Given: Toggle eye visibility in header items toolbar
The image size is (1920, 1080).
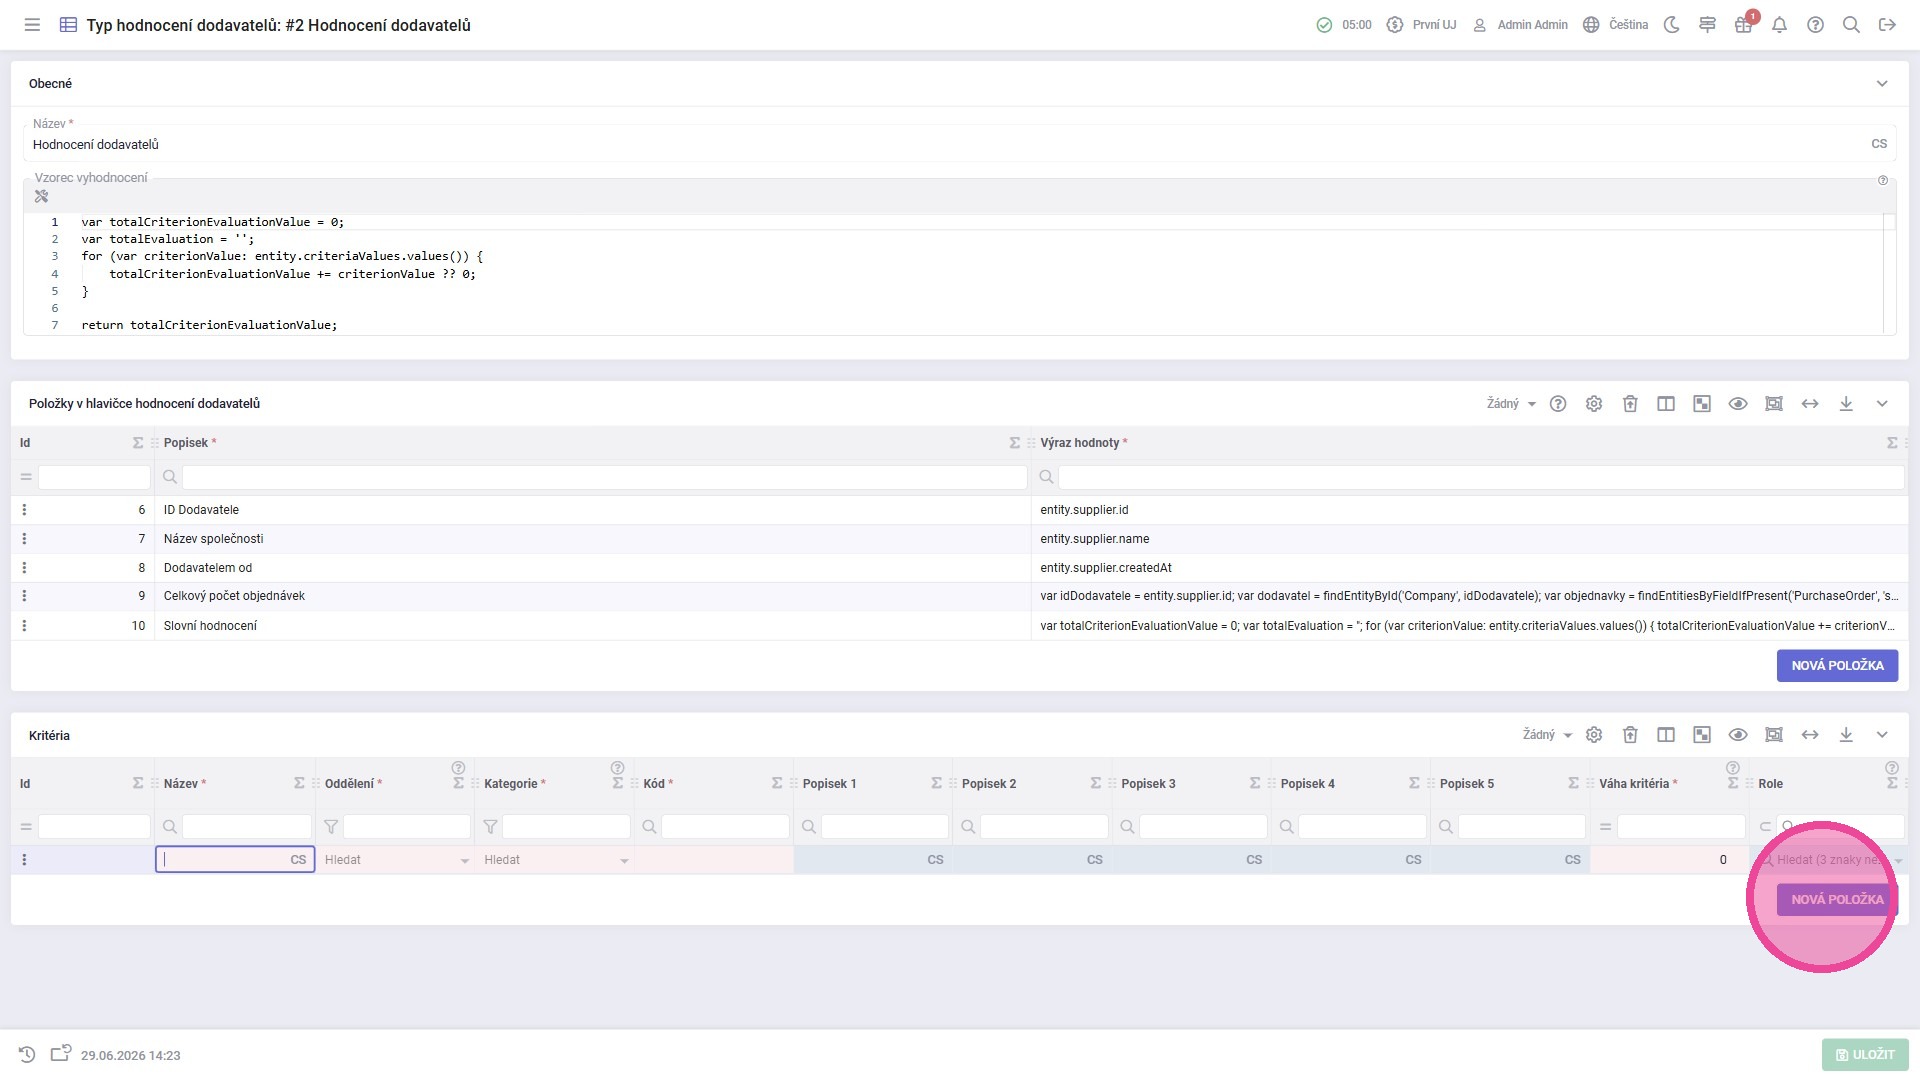Looking at the screenshot, I should (x=1738, y=404).
